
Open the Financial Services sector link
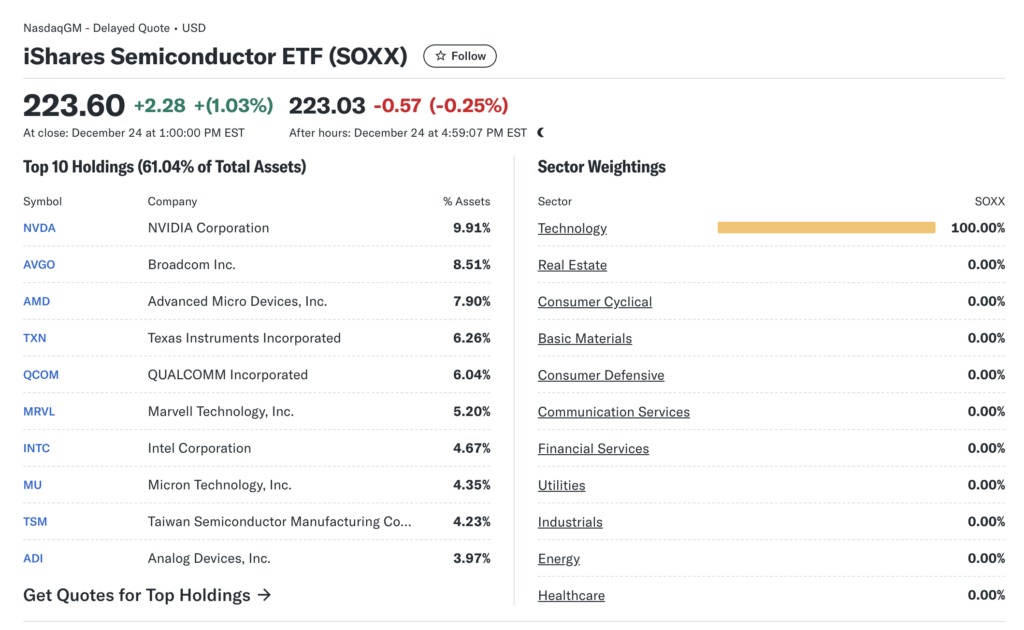pos(593,449)
